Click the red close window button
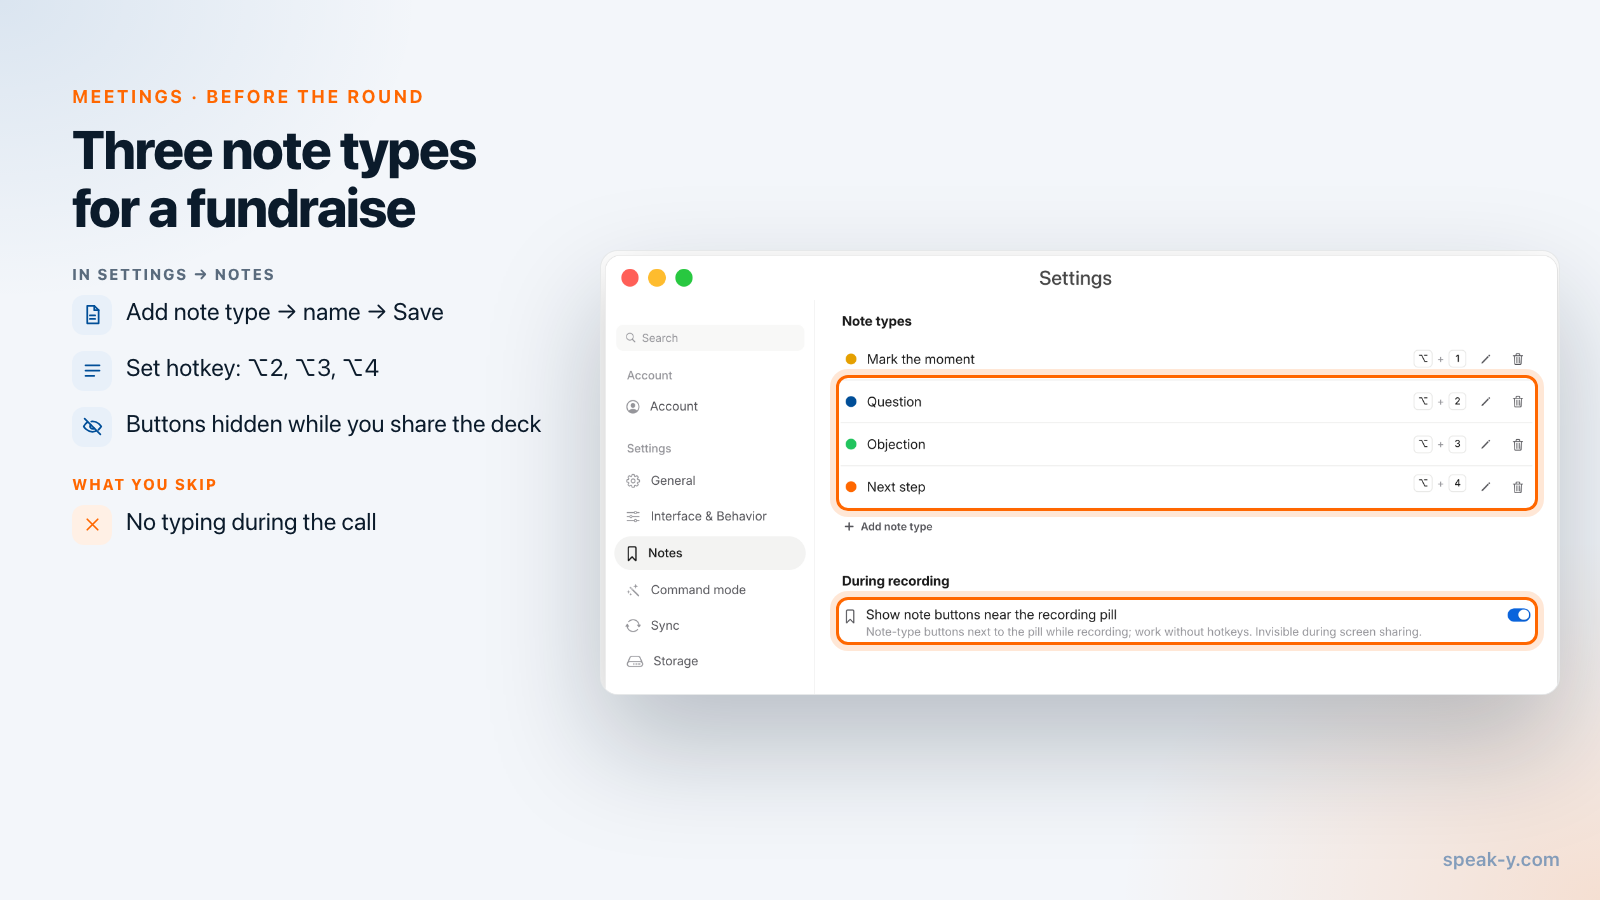The height and width of the screenshot is (900, 1600). click(630, 278)
